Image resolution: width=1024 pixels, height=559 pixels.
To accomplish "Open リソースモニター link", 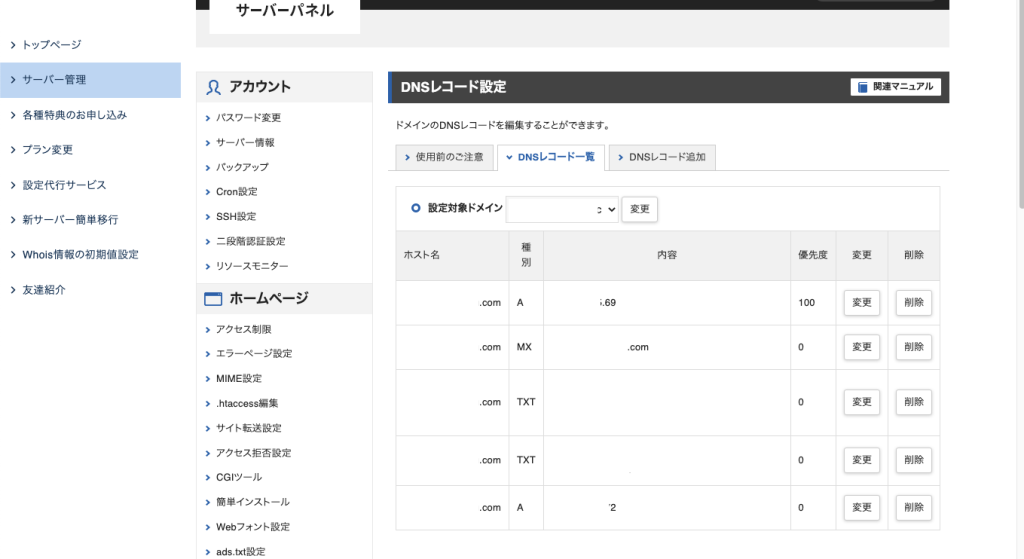I will pos(252,266).
